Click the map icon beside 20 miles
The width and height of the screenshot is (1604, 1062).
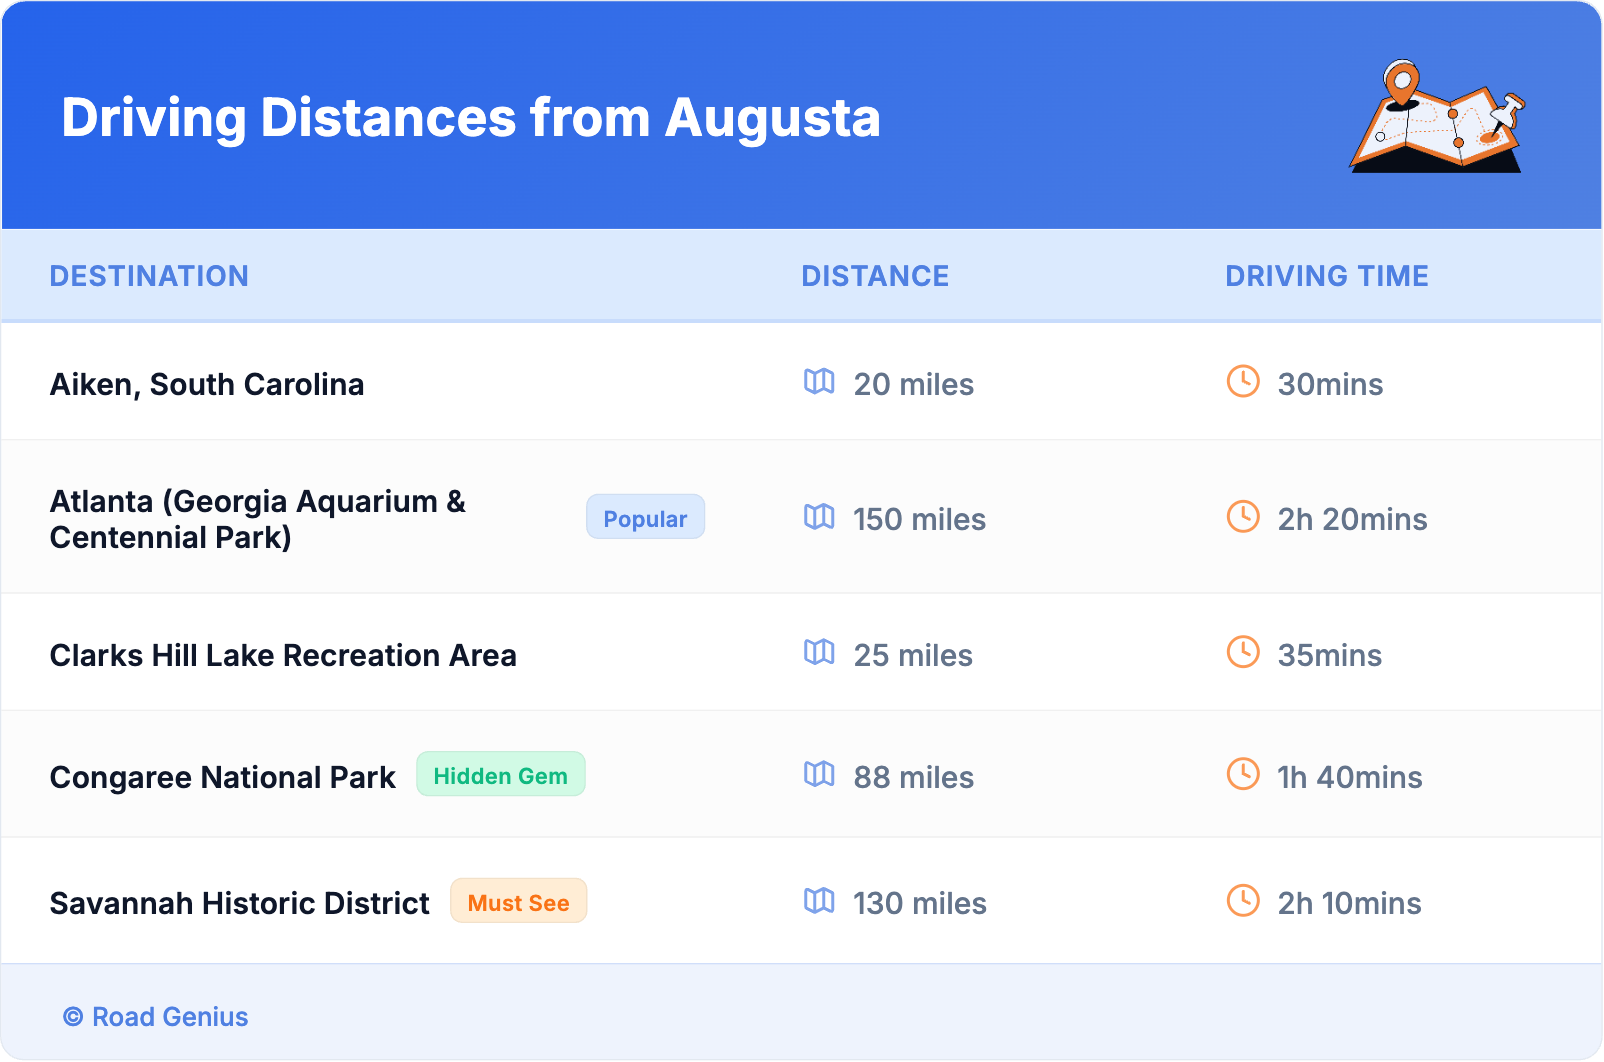pos(819,382)
